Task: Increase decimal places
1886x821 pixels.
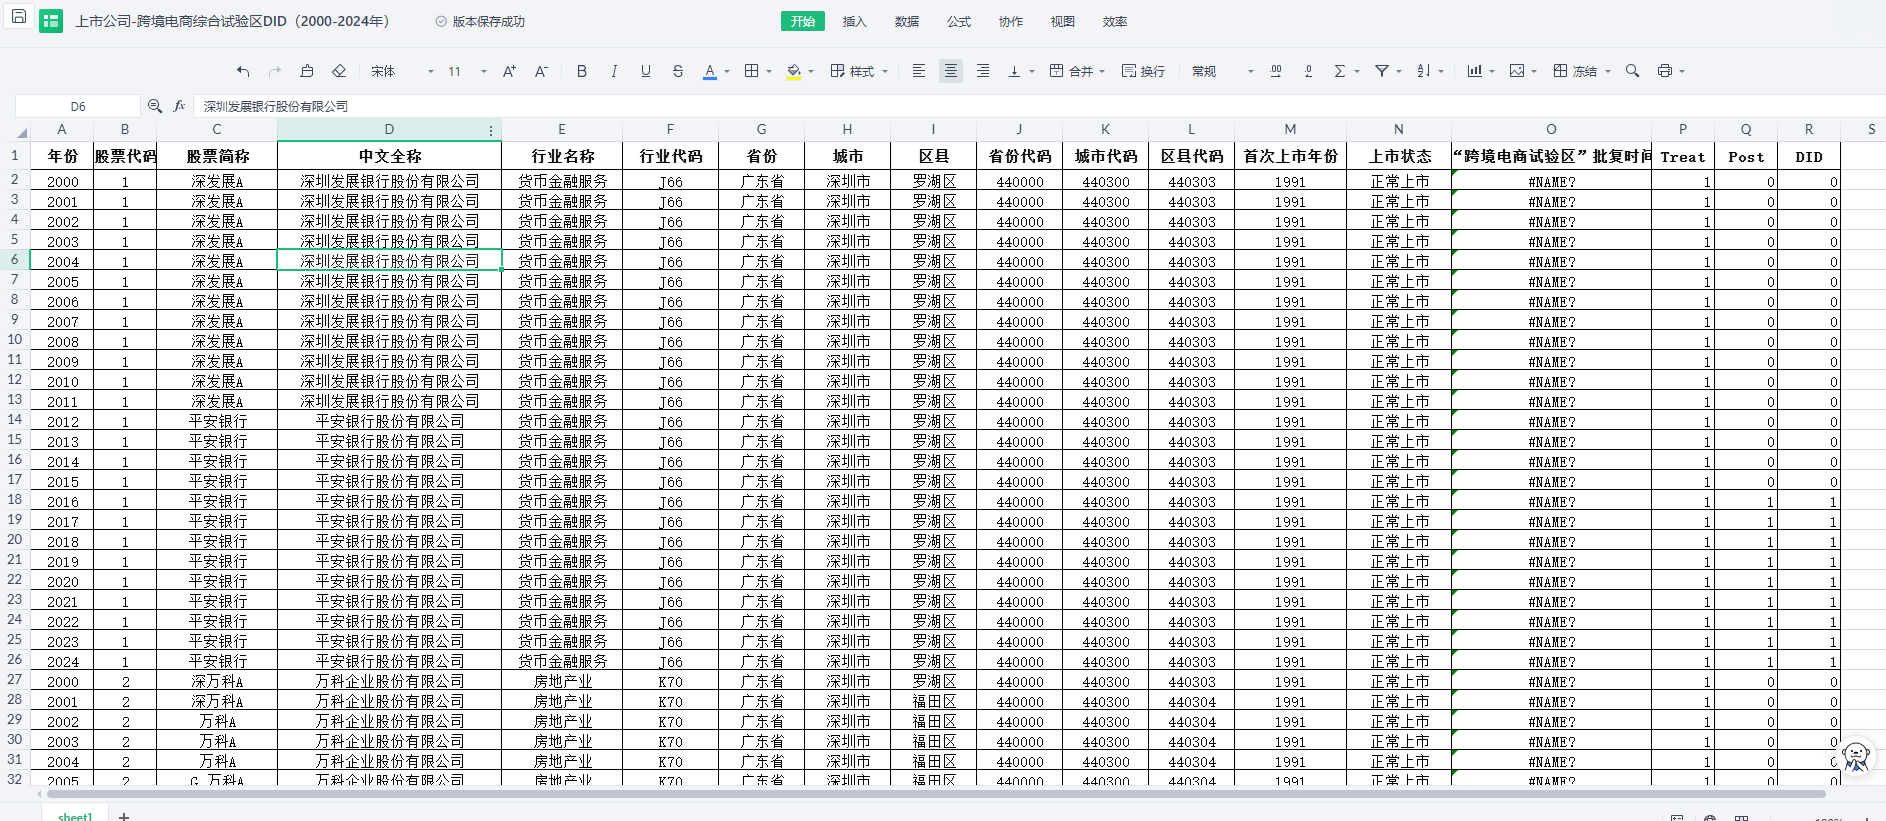Action: (1276, 71)
